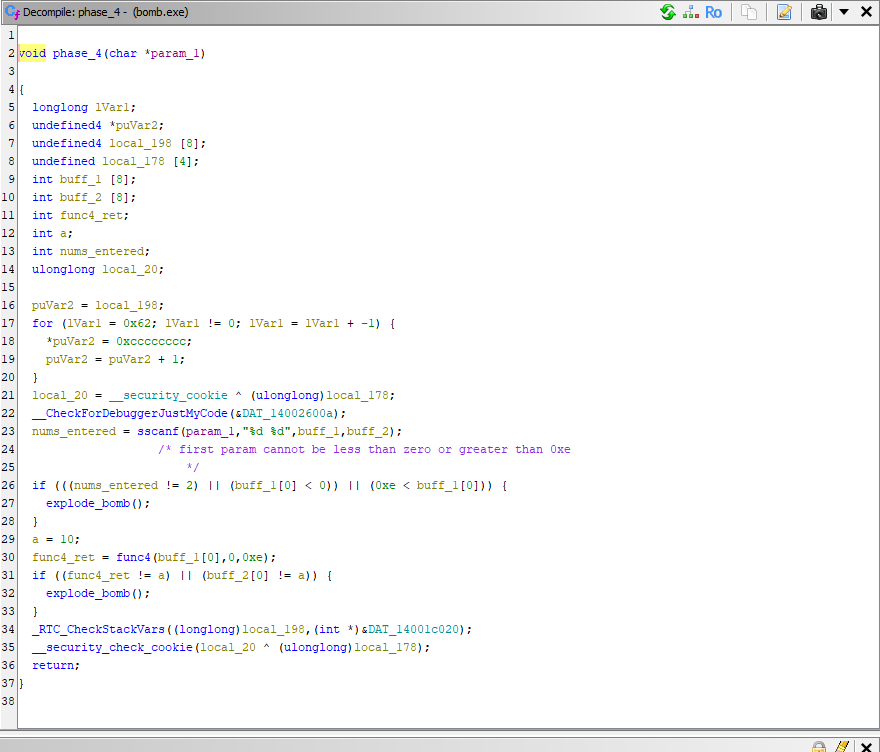Image resolution: width=880 pixels, height=752 pixels.
Task: Click the edit notepad-with-pencil icon
Action: [784, 12]
